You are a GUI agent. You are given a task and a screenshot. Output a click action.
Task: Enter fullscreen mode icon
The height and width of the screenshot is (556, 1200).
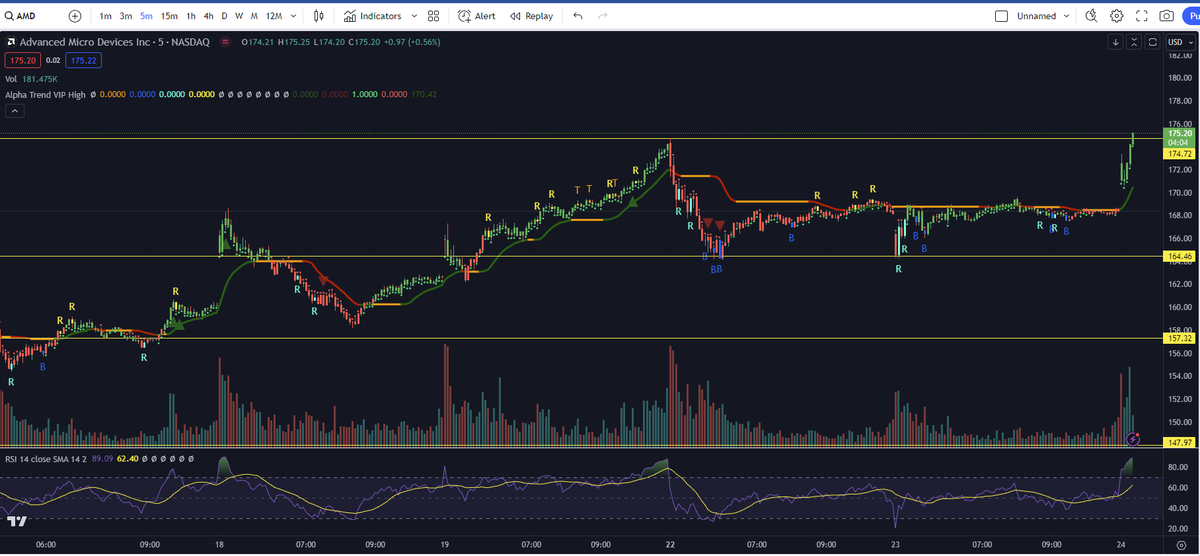click(x=1141, y=16)
